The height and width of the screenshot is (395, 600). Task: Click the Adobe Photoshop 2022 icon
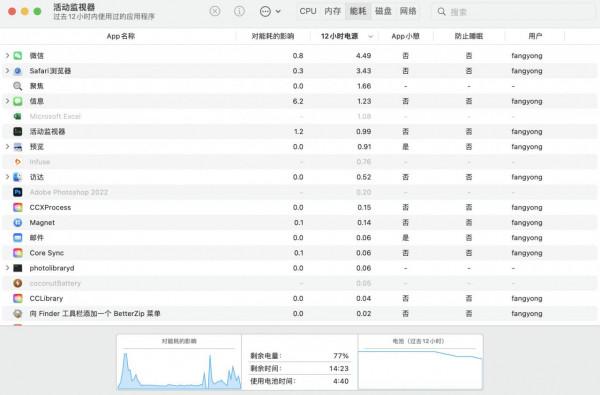click(x=18, y=192)
